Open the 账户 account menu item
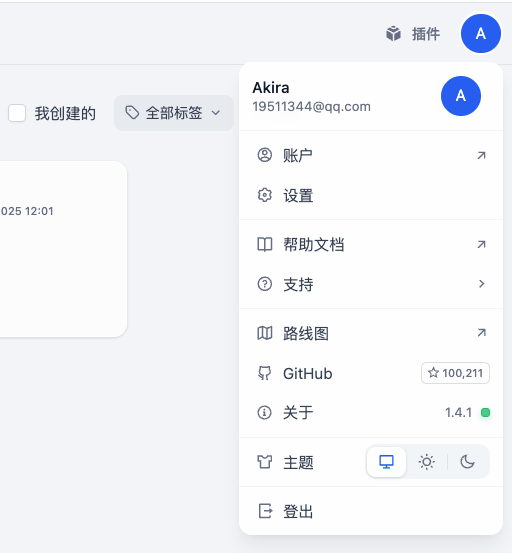The image size is (512, 553). [371, 155]
